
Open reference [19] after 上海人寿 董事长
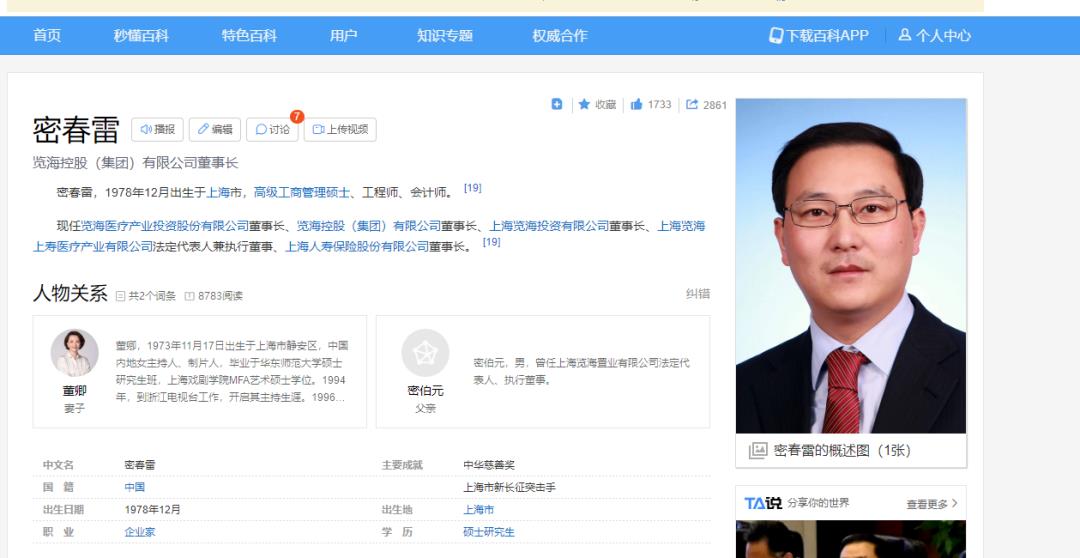coord(491,242)
